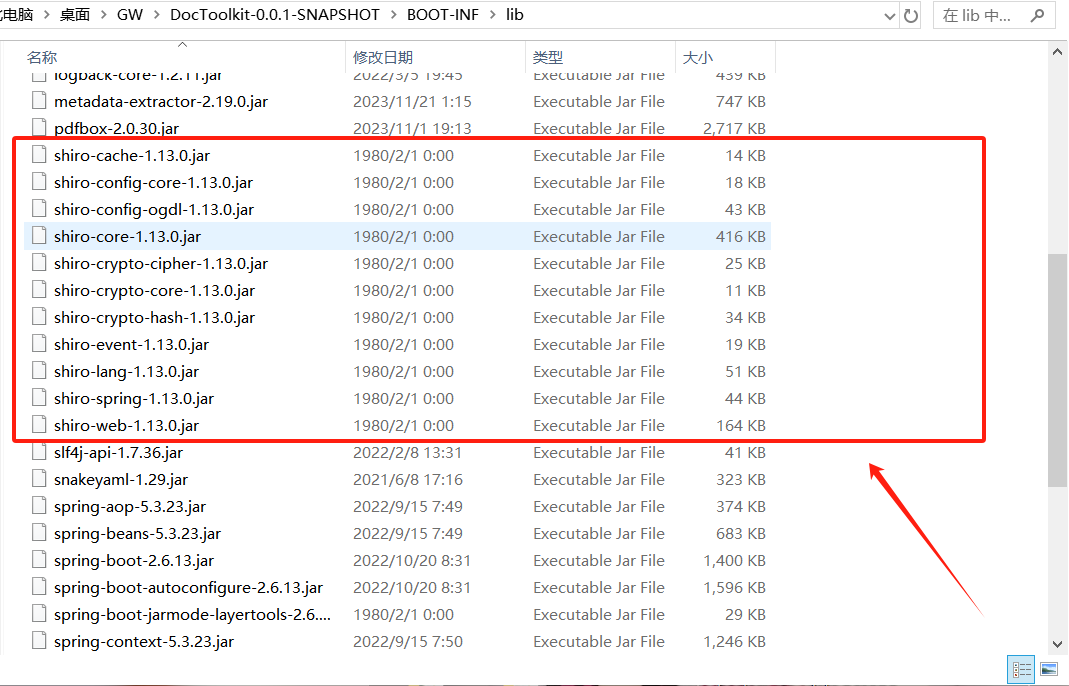
Task: Expand the chevron after BOOT-INF in path
Action: 493,15
